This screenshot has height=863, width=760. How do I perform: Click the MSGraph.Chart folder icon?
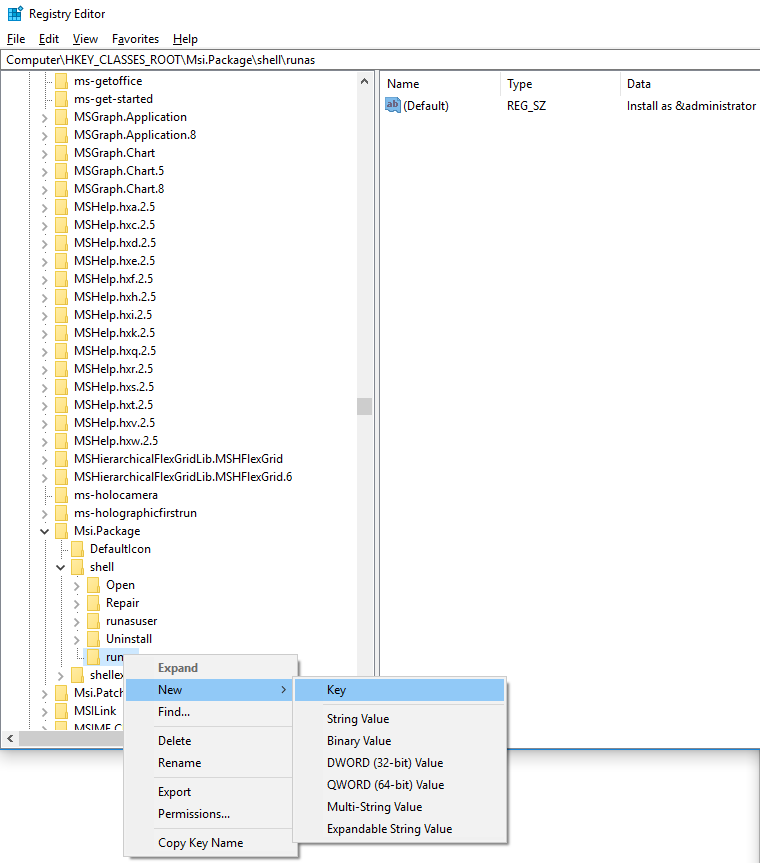(62, 153)
